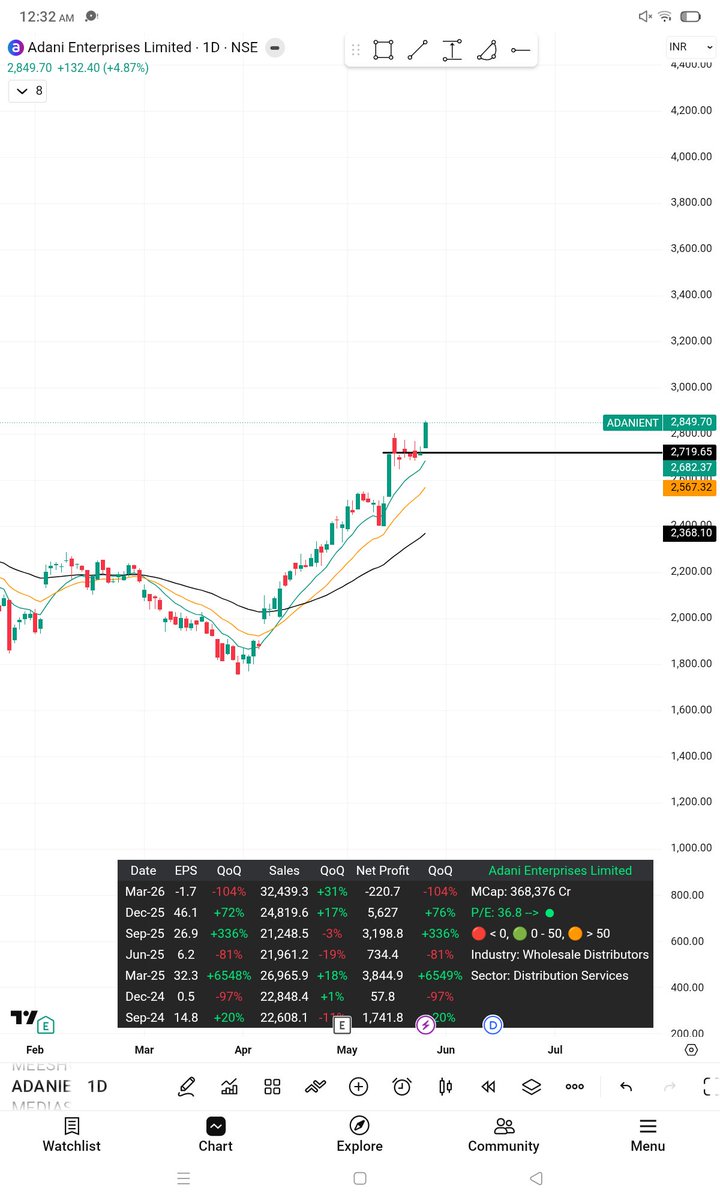Open the ADANIE symbol search
720x1200 pixels.
point(41,1086)
